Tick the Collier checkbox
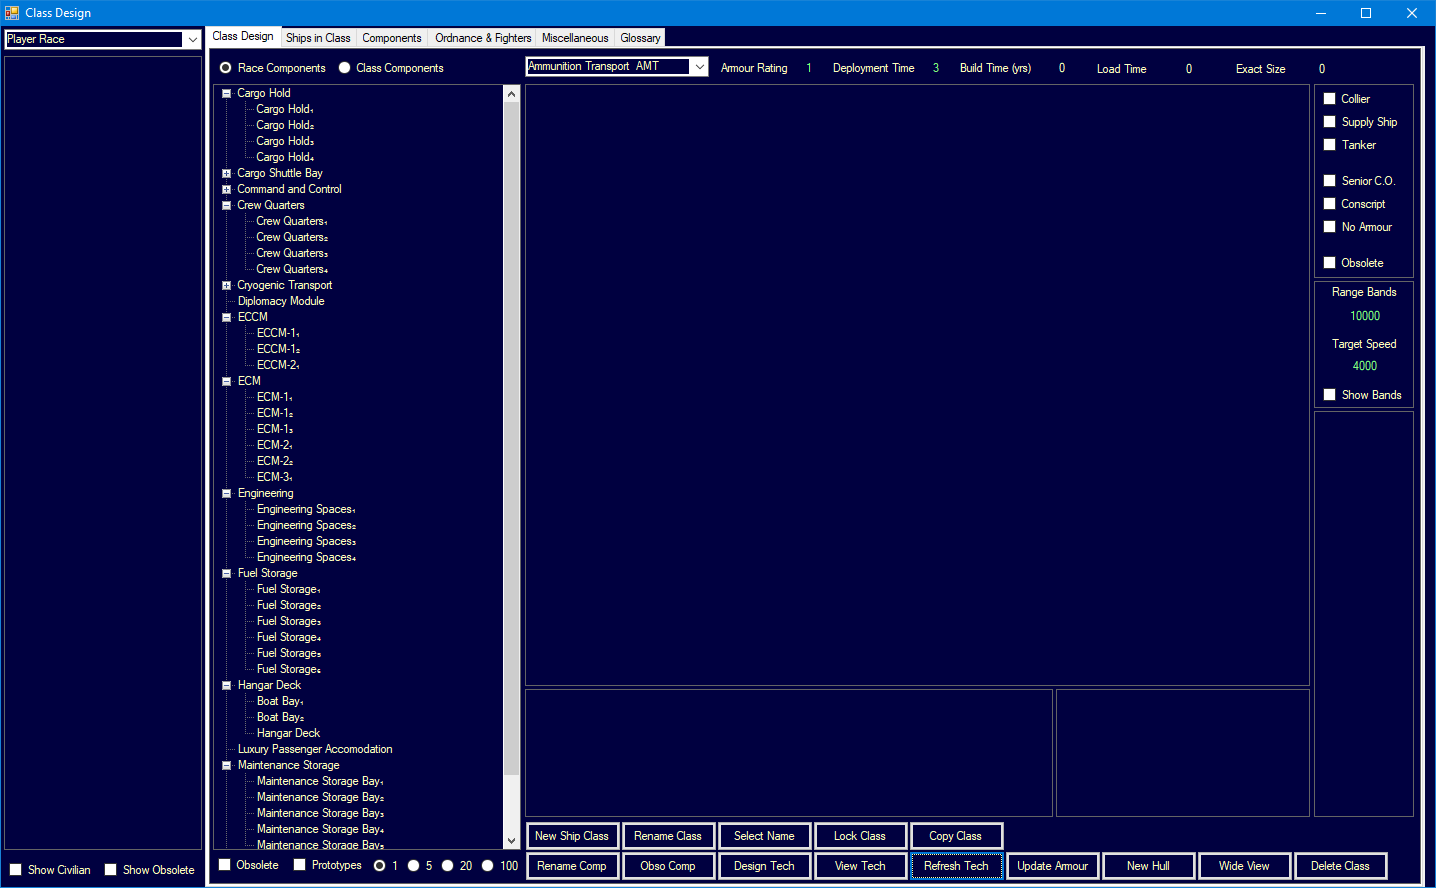The height and width of the screenshot is (888, 1436). (1330, 99)
